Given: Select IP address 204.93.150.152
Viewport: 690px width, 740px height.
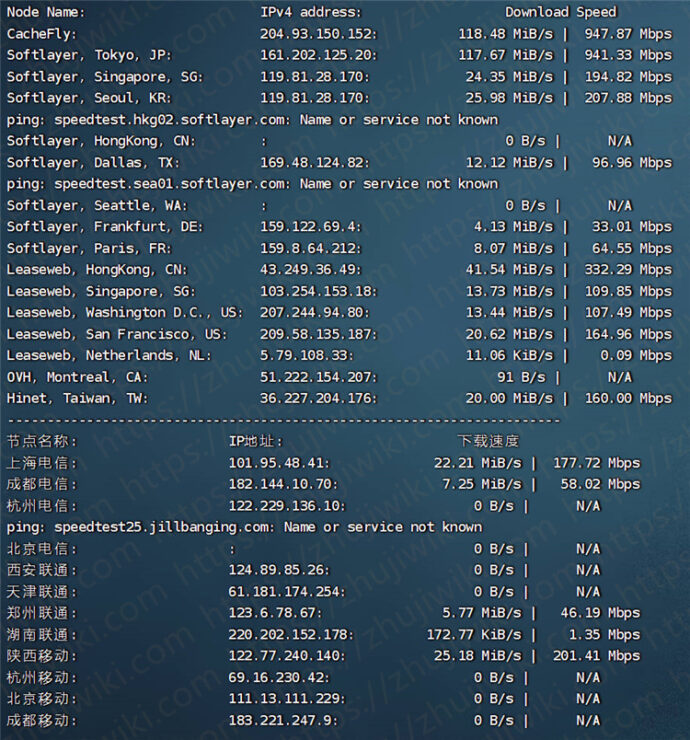Looking at the screenshot, I should point(319,34).
